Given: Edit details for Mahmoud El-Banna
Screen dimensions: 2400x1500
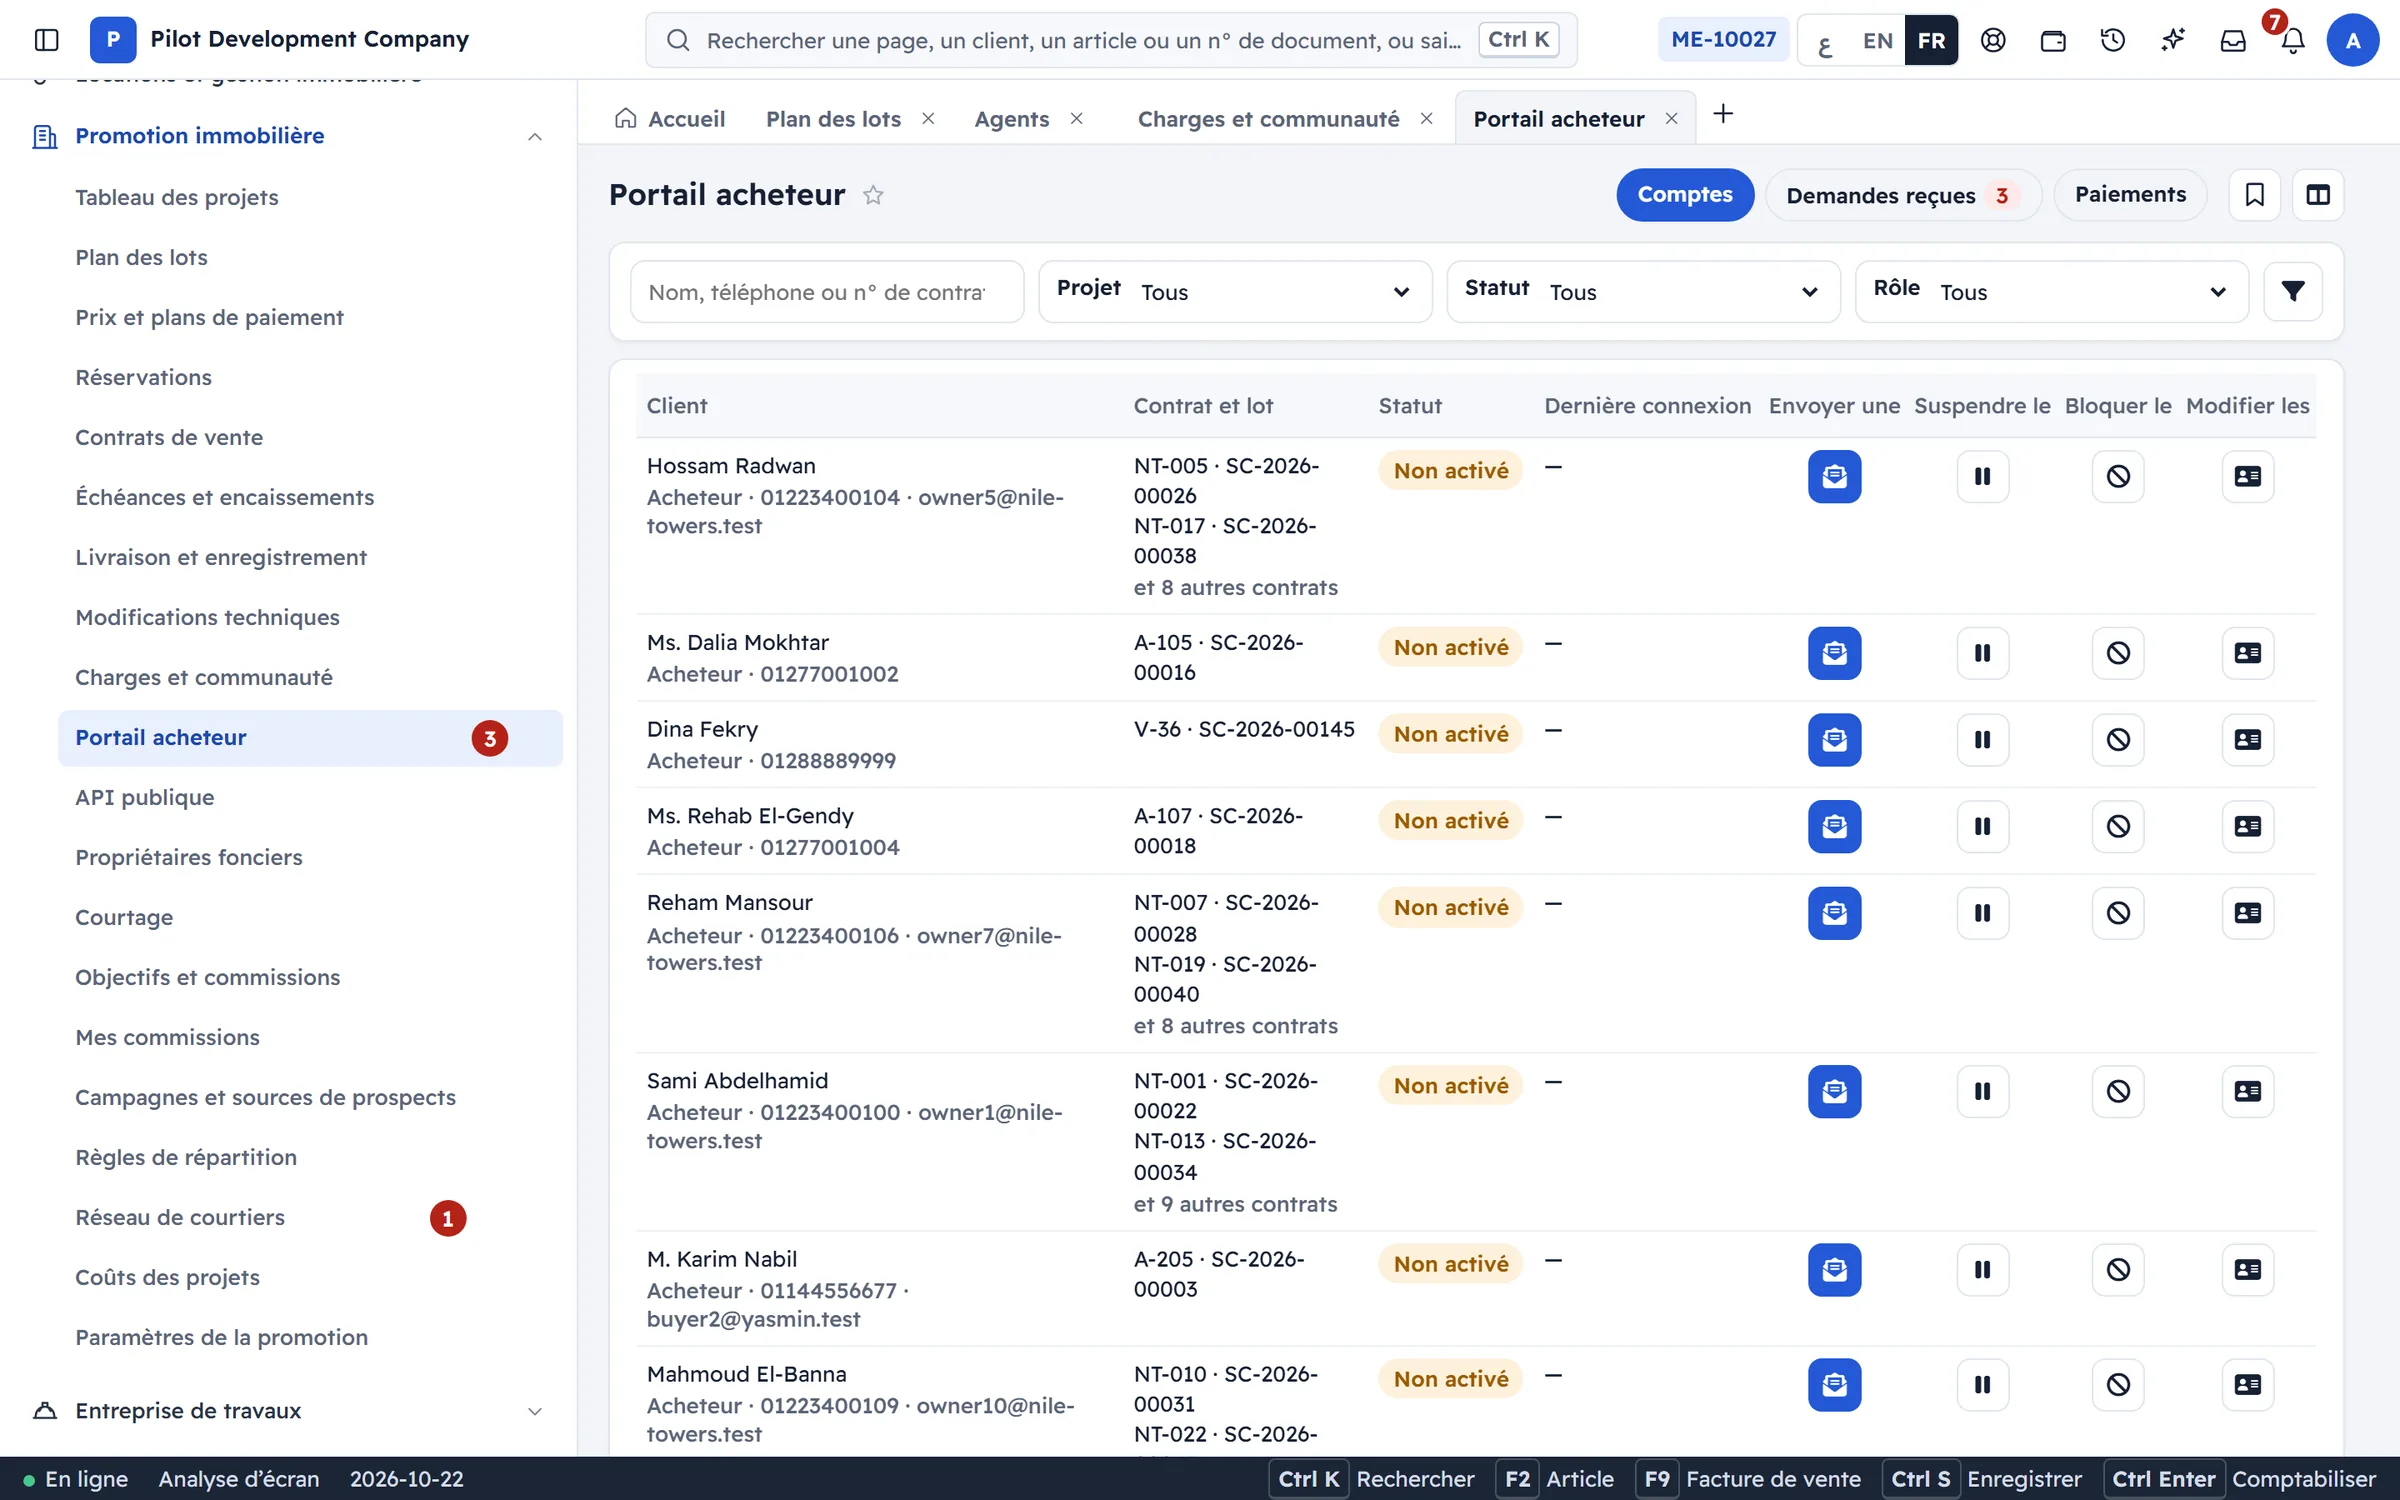Looking at the screenshot, I should click(2247, 1385).
